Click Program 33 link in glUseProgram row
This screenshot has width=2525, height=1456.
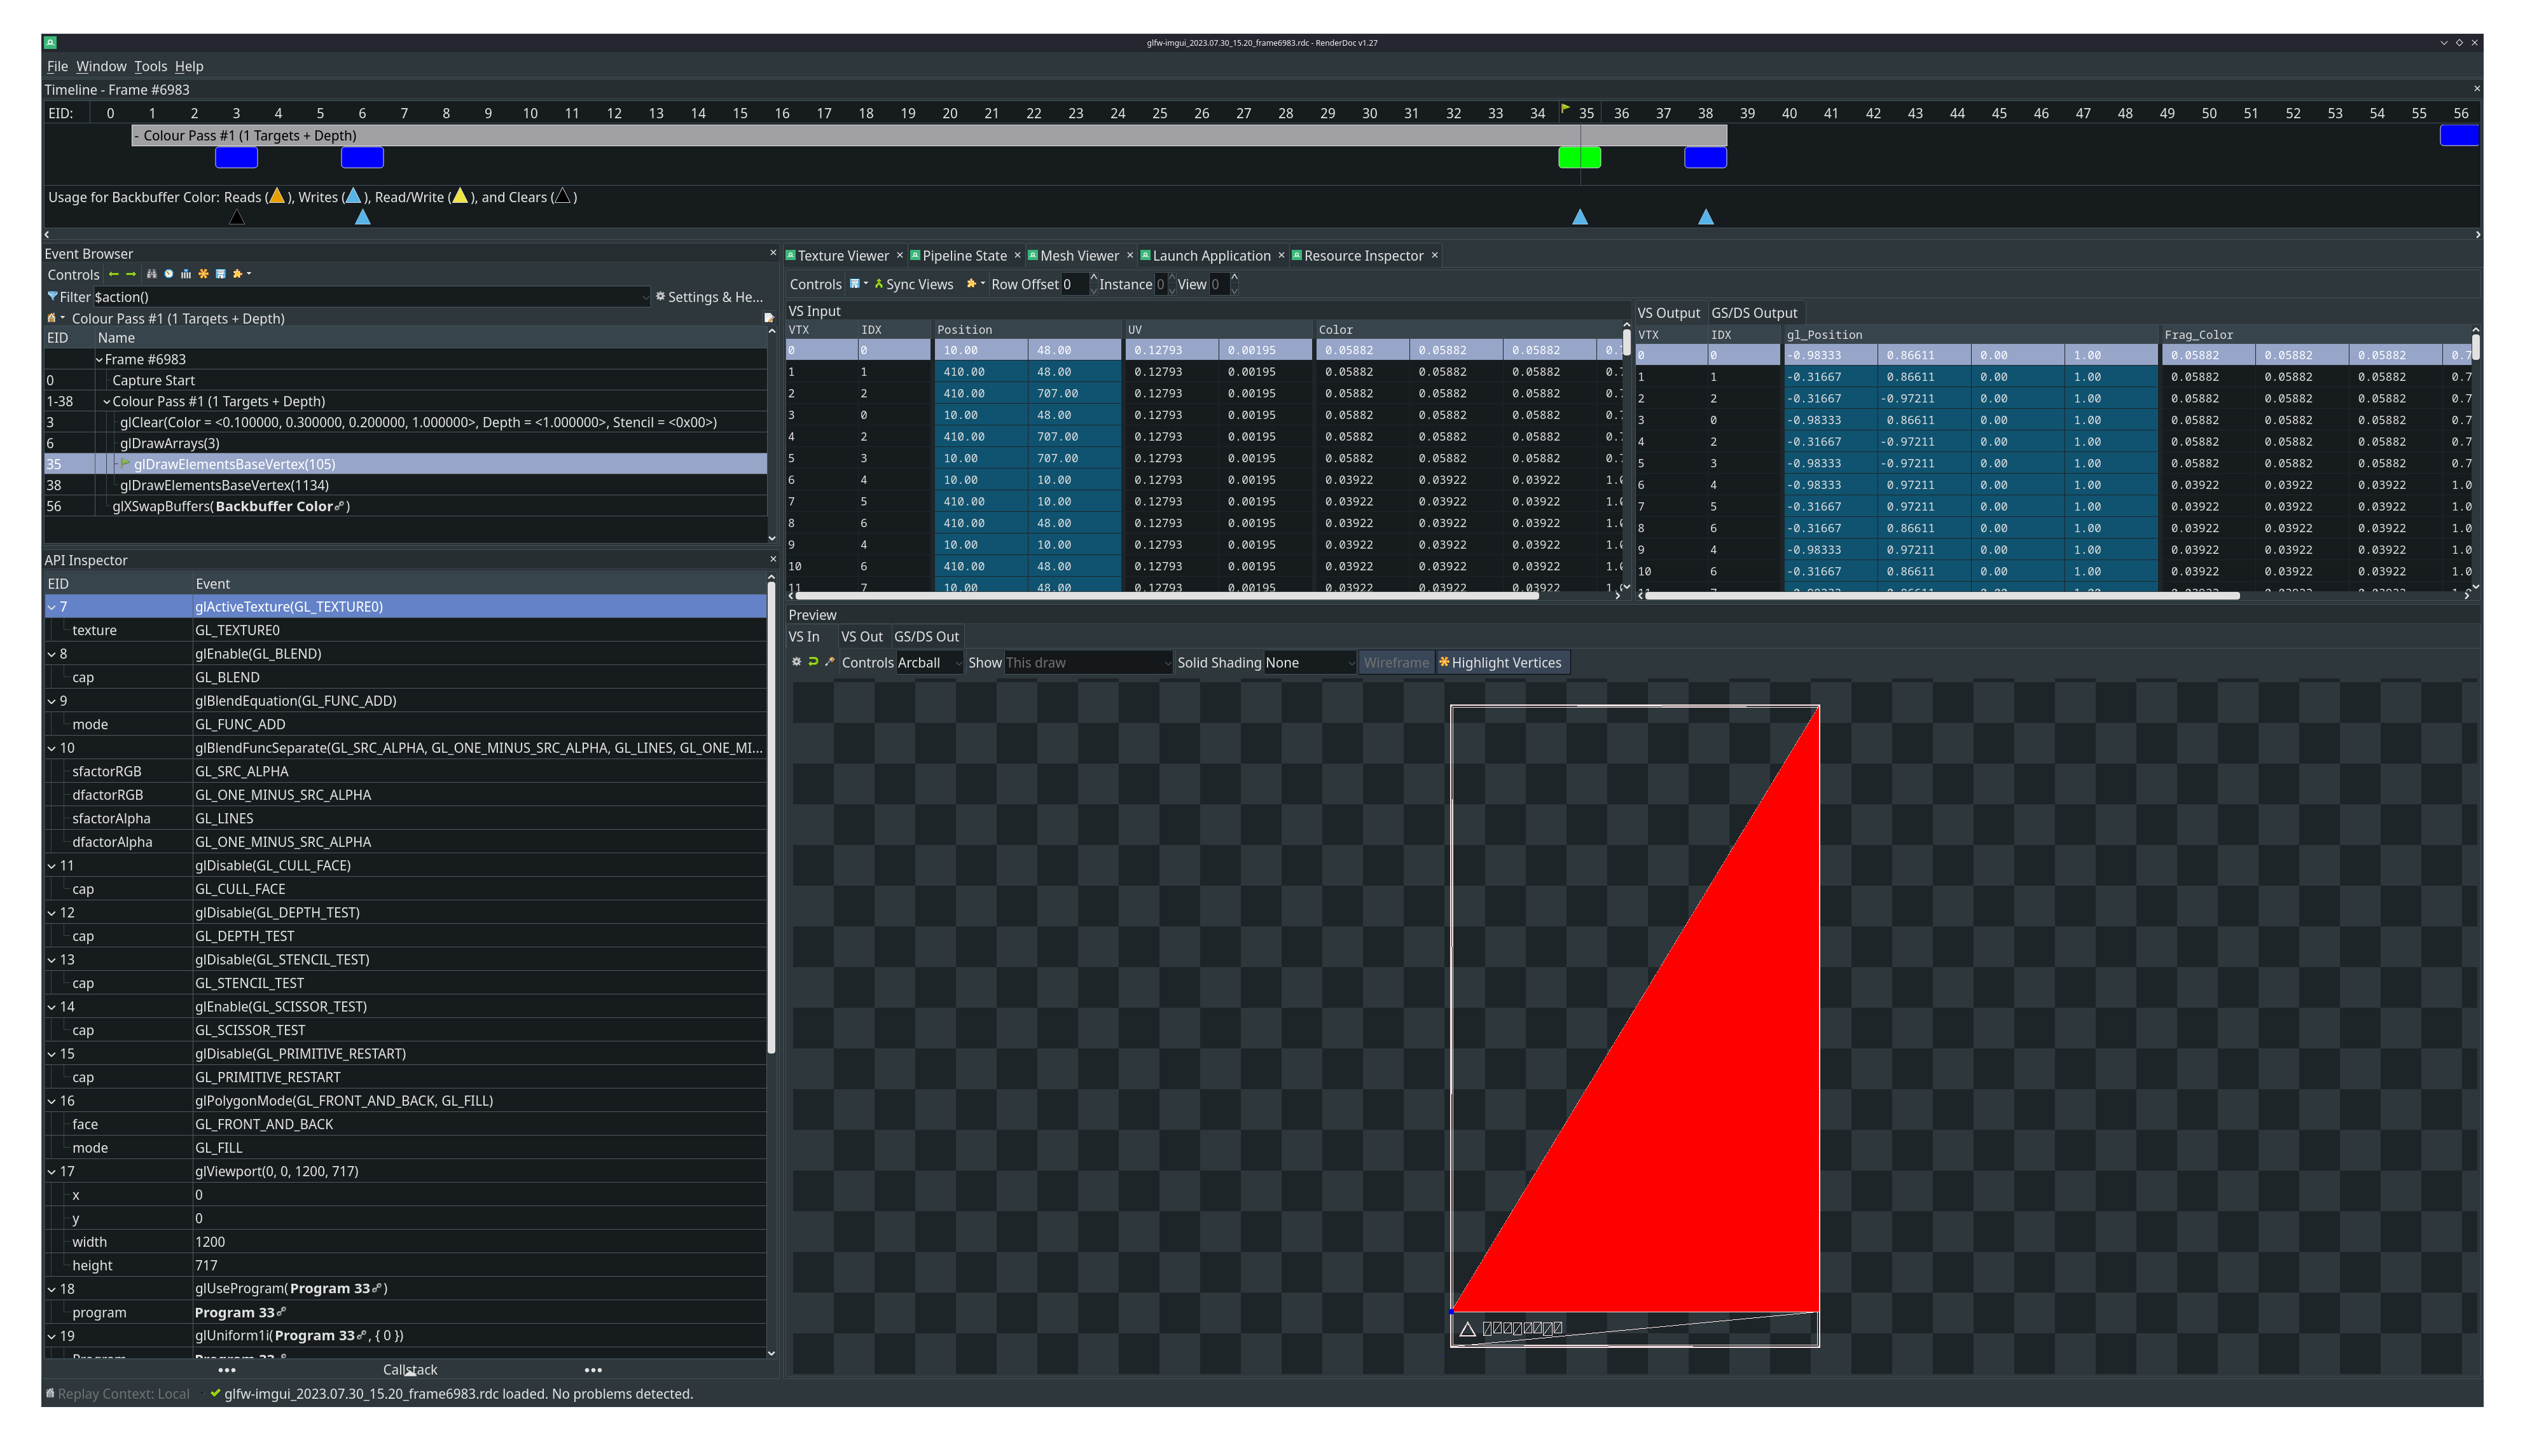[335, 1288]
